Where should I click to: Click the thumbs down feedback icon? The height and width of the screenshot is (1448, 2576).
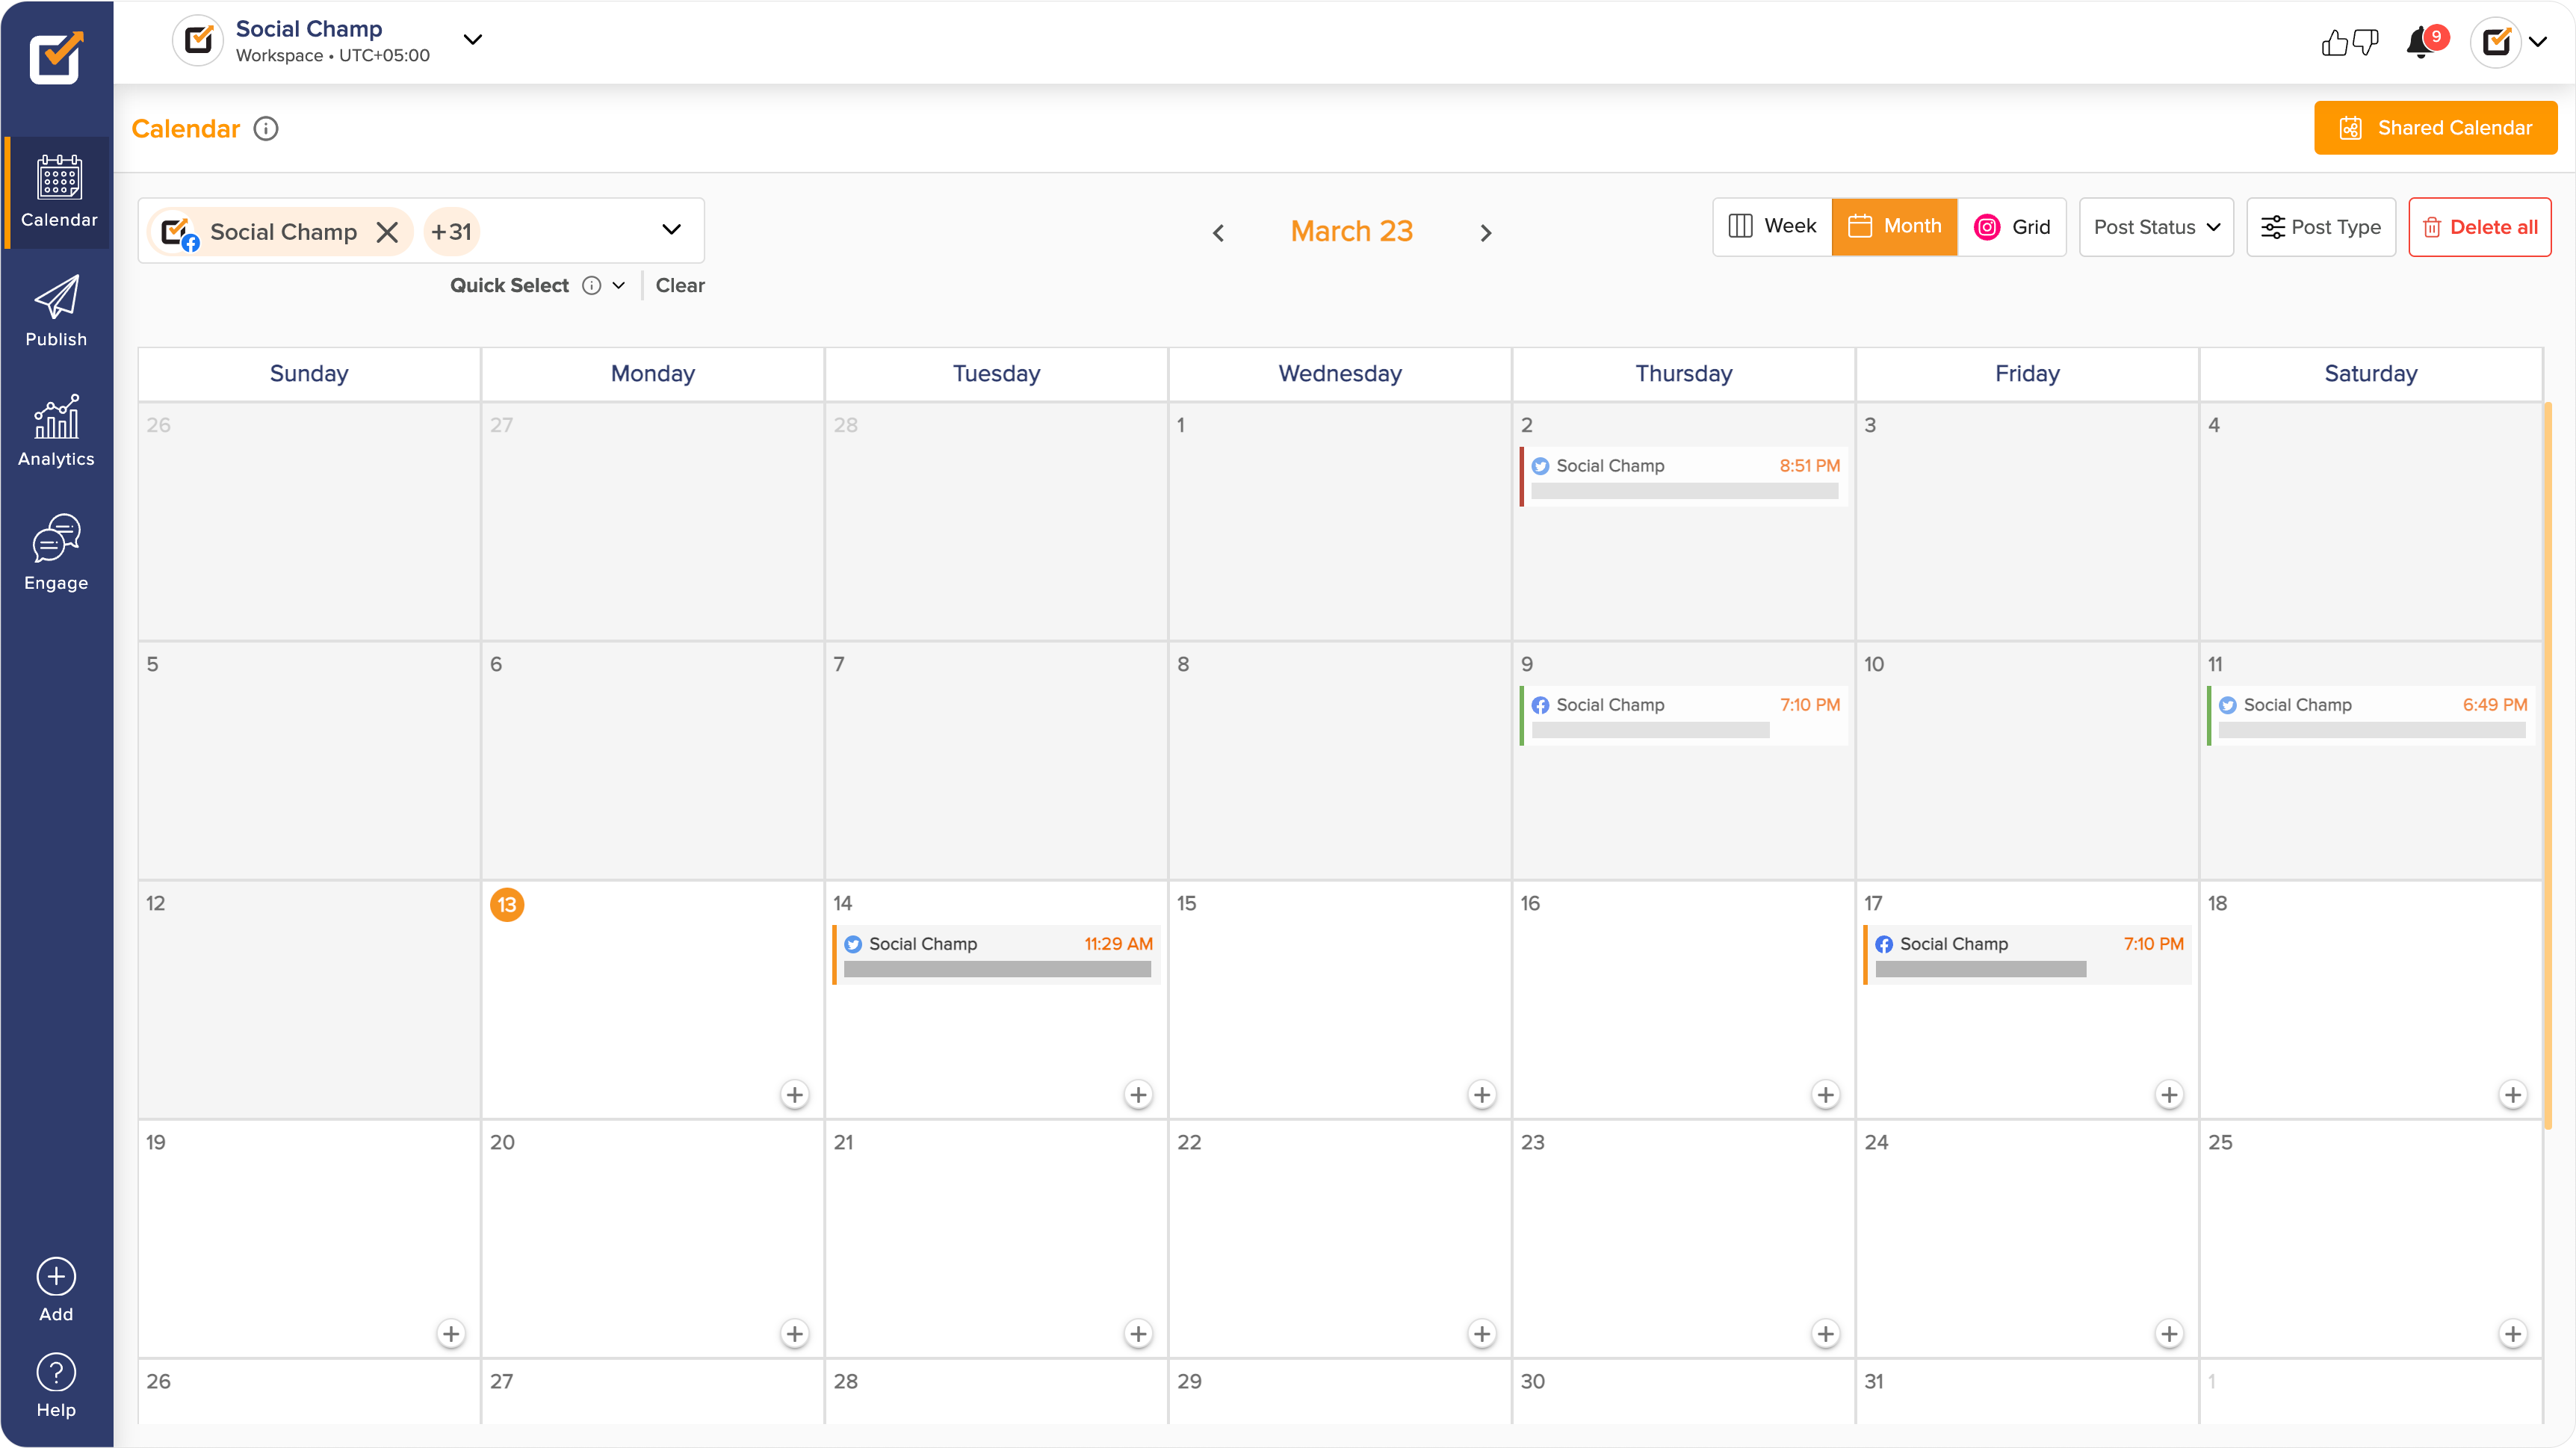pos(2365,42)
